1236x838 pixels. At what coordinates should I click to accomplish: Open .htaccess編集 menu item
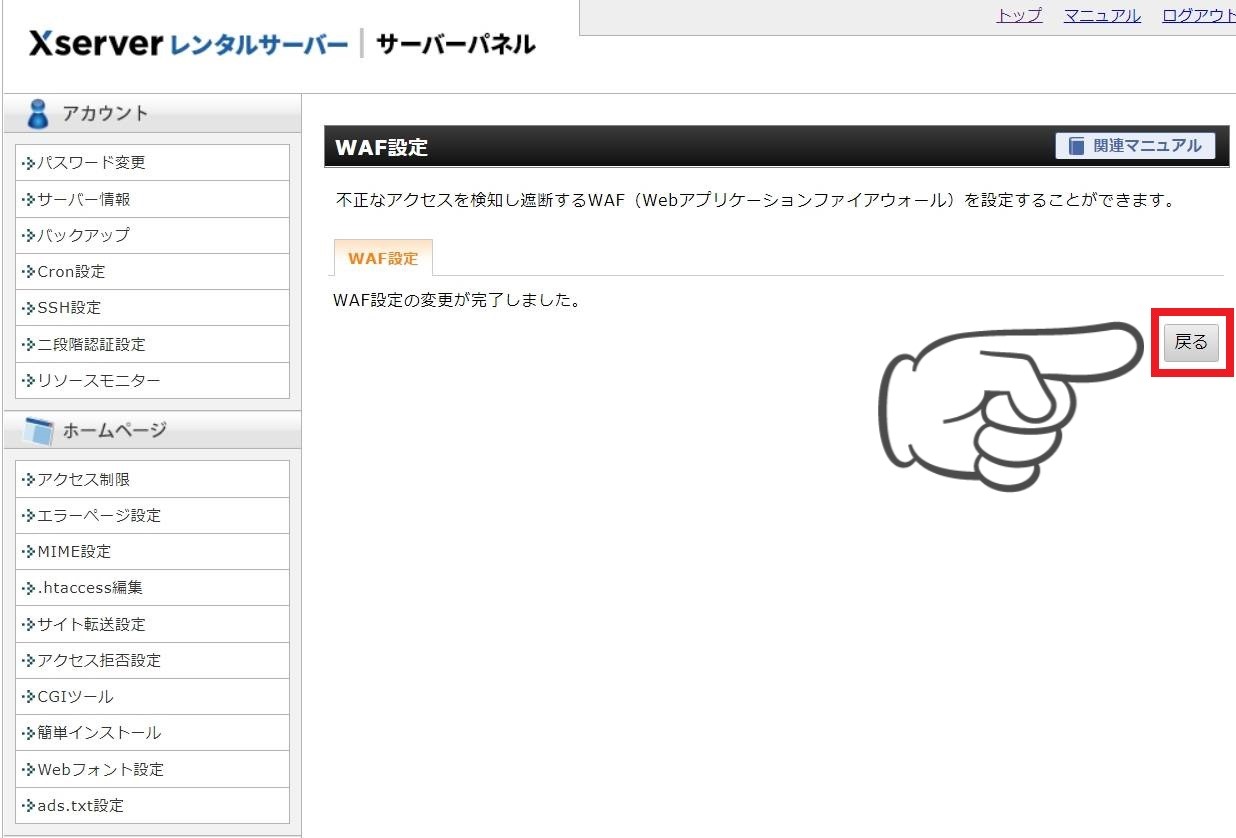coord(90,587)
